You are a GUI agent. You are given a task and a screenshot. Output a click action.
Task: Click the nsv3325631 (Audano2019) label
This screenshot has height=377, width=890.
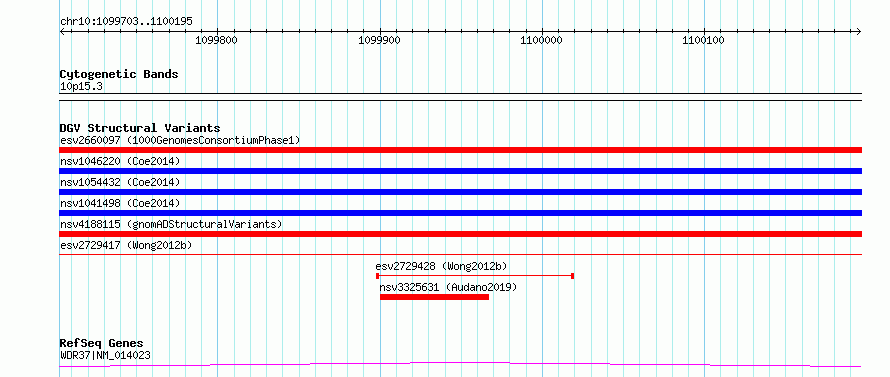click(448, 287)
